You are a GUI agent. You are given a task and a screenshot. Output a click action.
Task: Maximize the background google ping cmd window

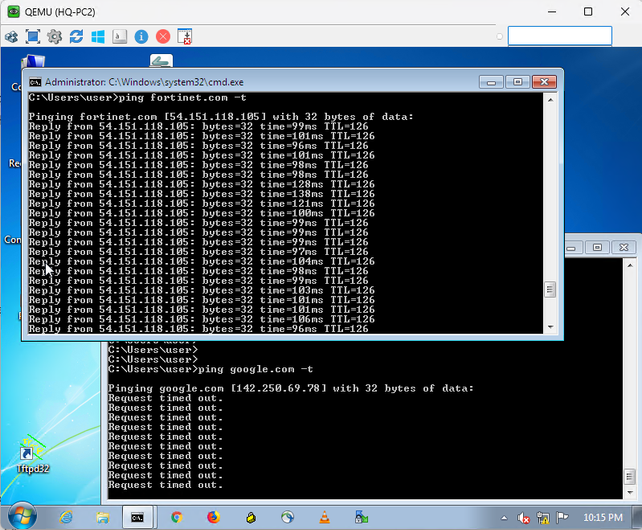click(x=597, y=247)
